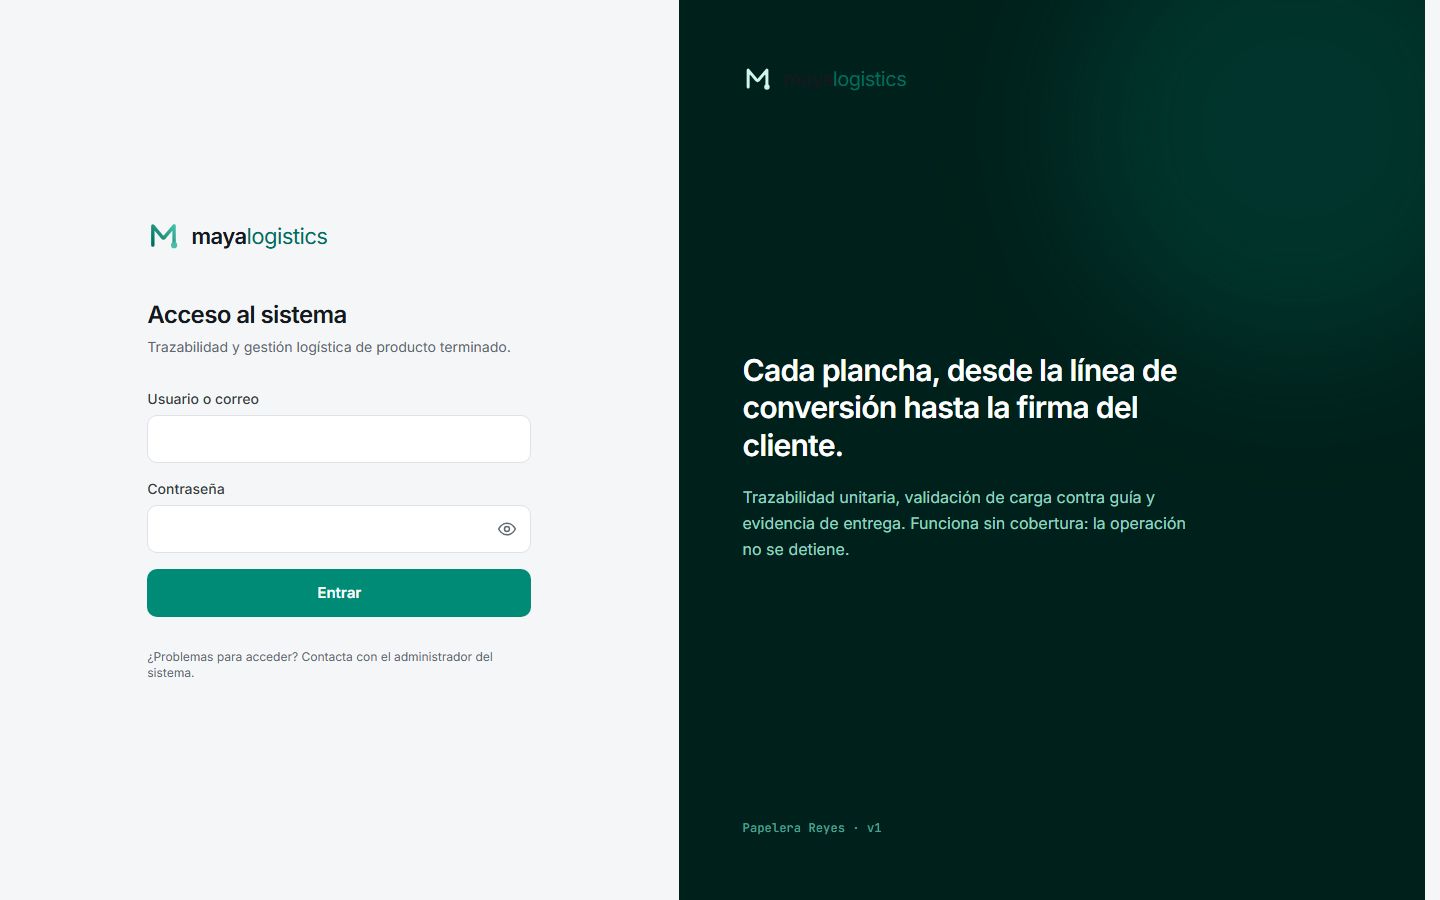The height and width of the screenshot is (900, 1440).
Task: Click the 'Acceso al sistema' heading
Action: pos(247,315)
